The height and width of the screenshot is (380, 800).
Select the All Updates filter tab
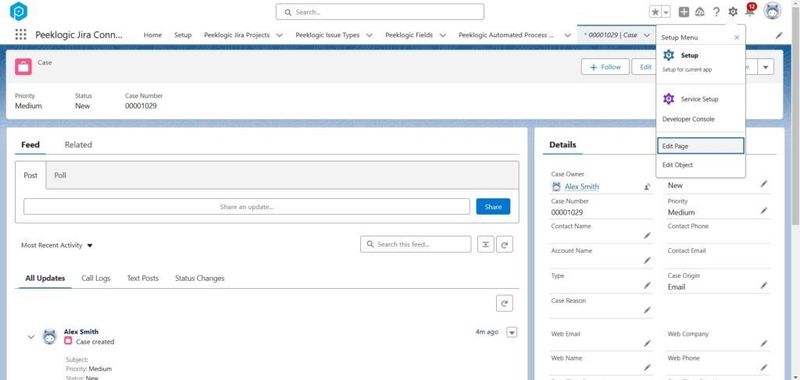coord(45,278)
